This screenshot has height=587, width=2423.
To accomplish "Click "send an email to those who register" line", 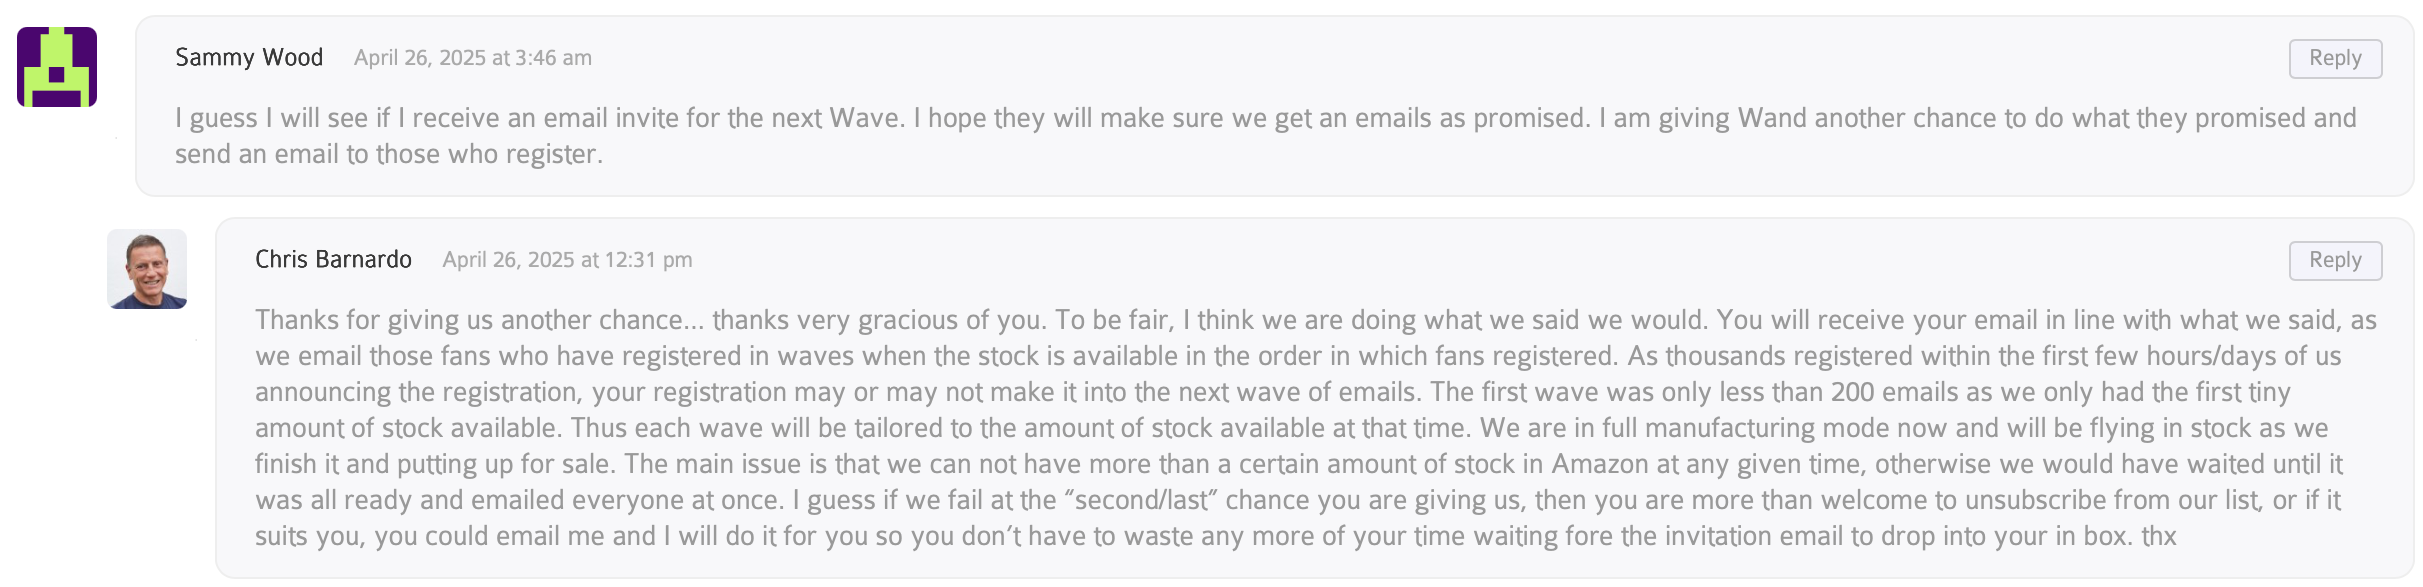I will pyautogui.click(x=389, y=154).
